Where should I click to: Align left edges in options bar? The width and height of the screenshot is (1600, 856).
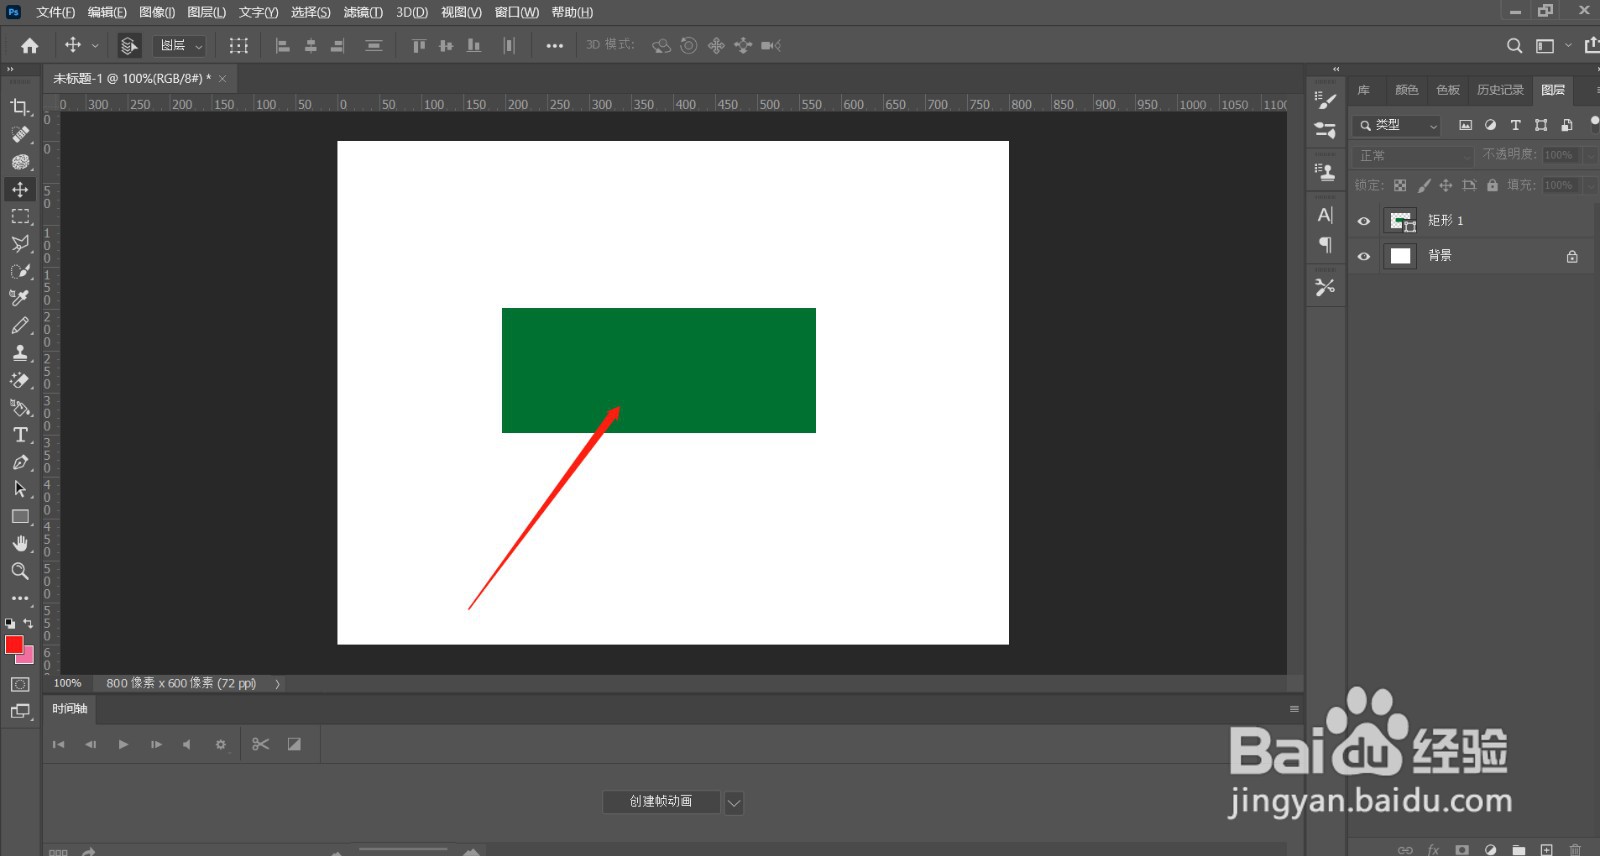(x=283, y=46)
